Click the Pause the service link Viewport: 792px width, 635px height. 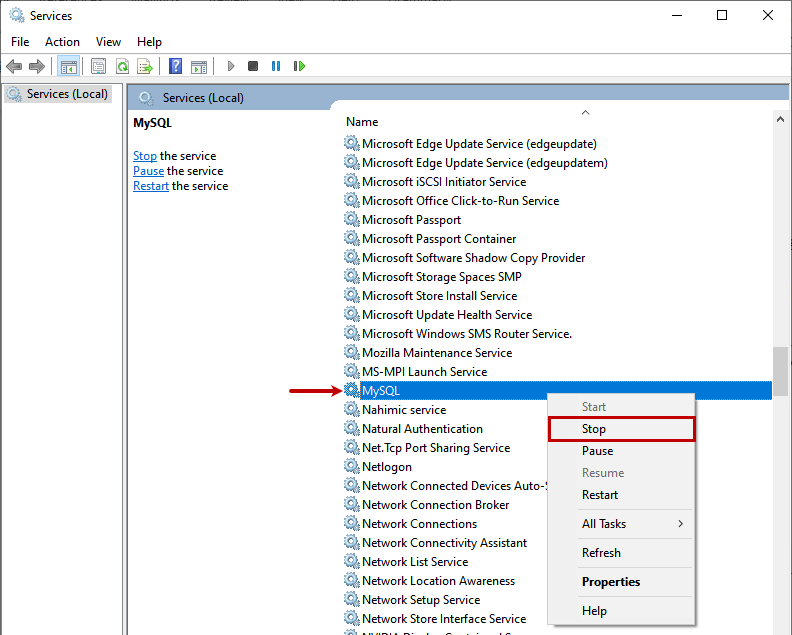[148, 171]
